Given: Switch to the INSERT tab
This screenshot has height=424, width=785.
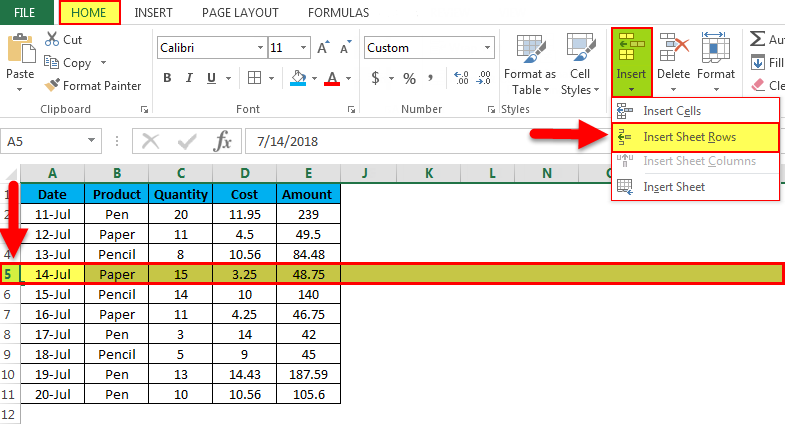Looking at the screenshot, I should pyautogui.click(x=153, y=13).
